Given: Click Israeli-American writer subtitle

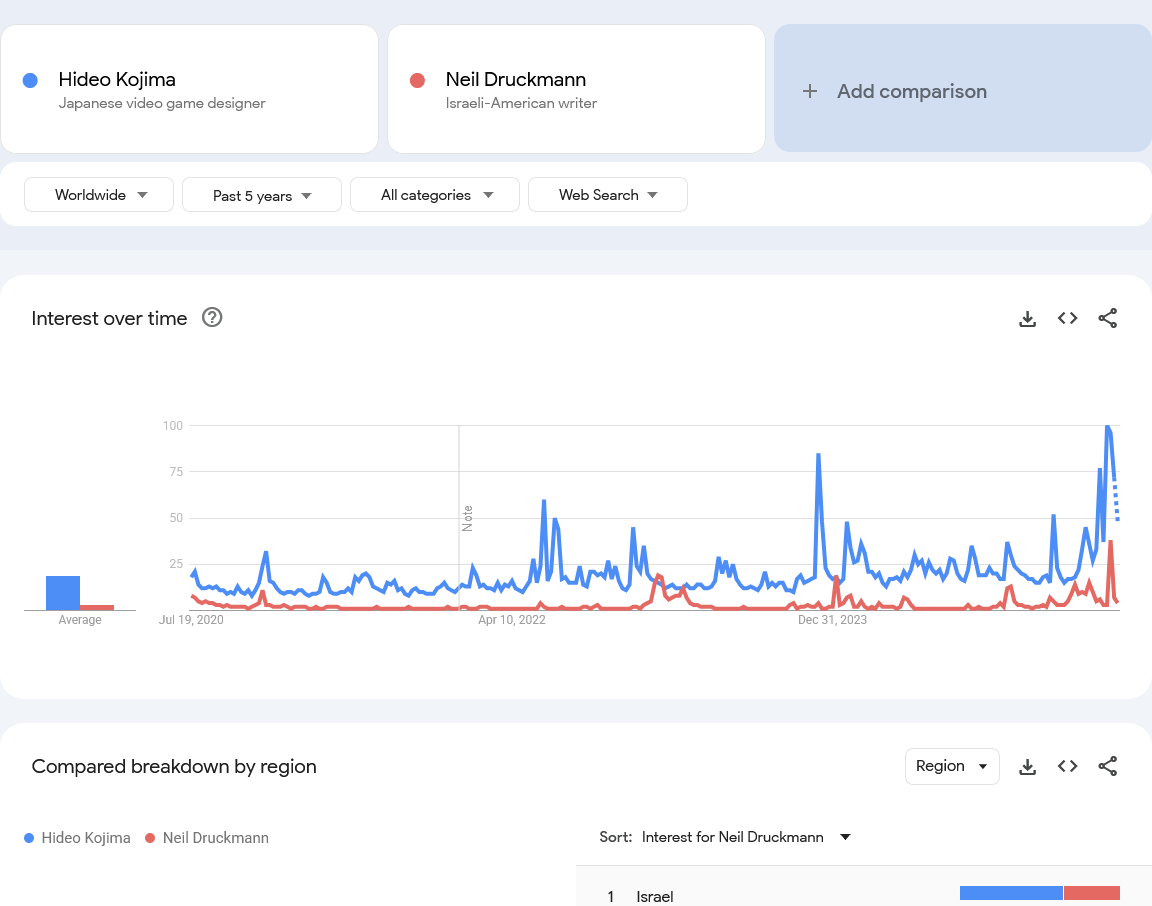Looking at the screenshot, I should point(521,103).
